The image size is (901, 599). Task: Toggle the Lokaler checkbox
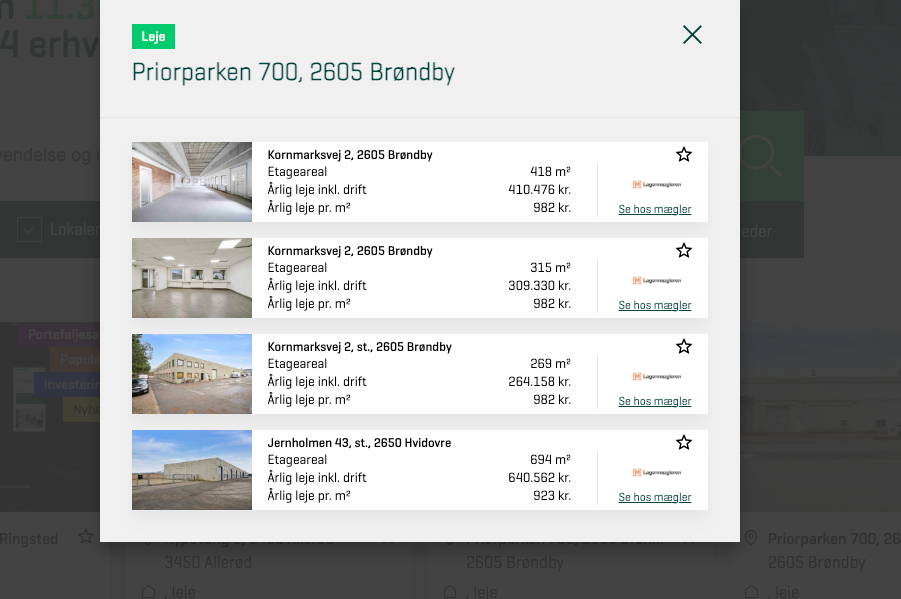tap(29, 230)
